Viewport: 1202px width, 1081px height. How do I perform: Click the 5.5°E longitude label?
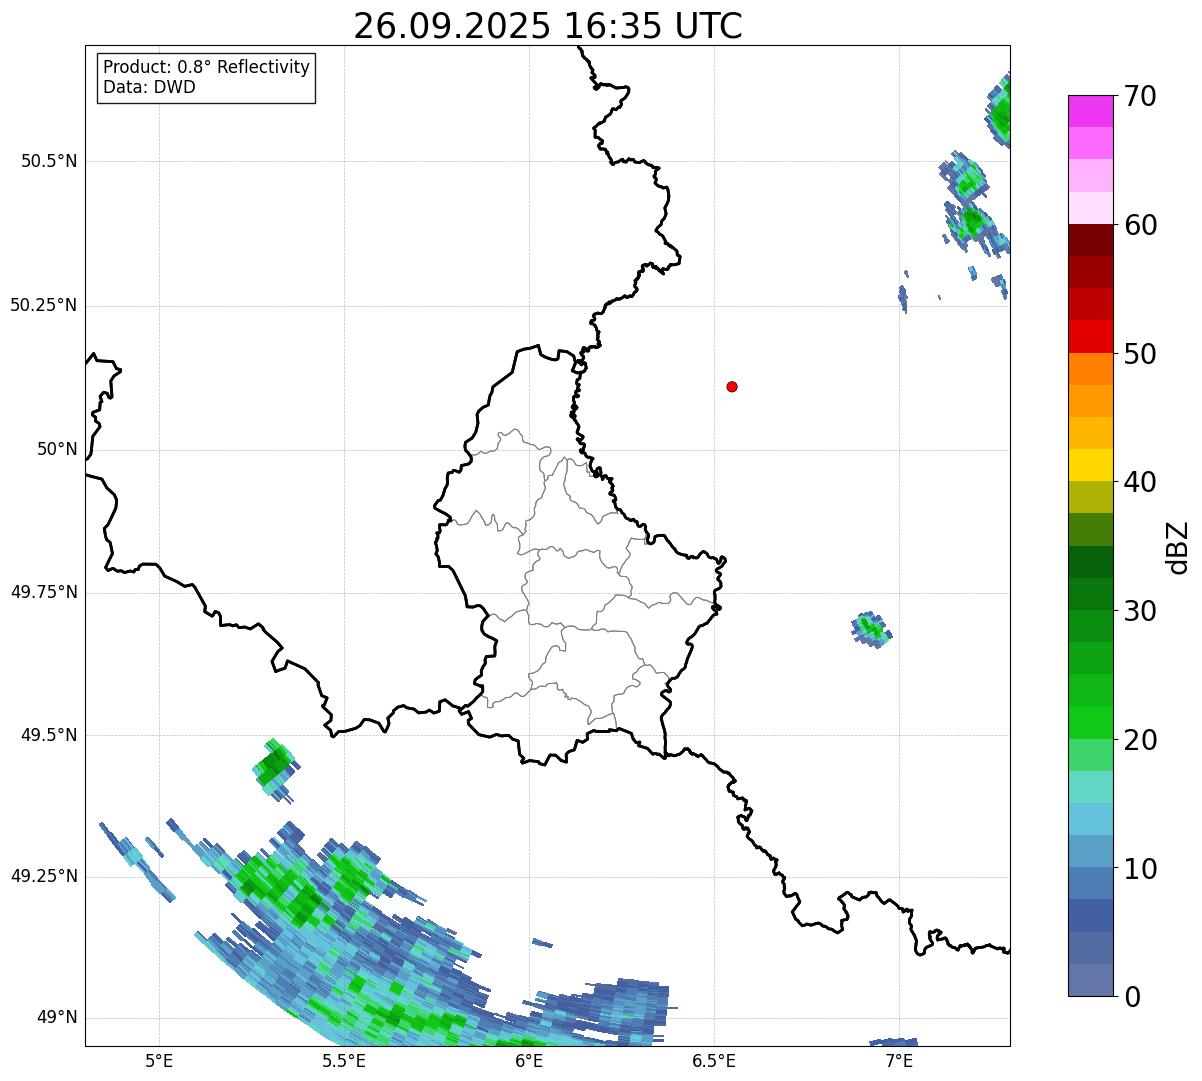(344, 1061)
